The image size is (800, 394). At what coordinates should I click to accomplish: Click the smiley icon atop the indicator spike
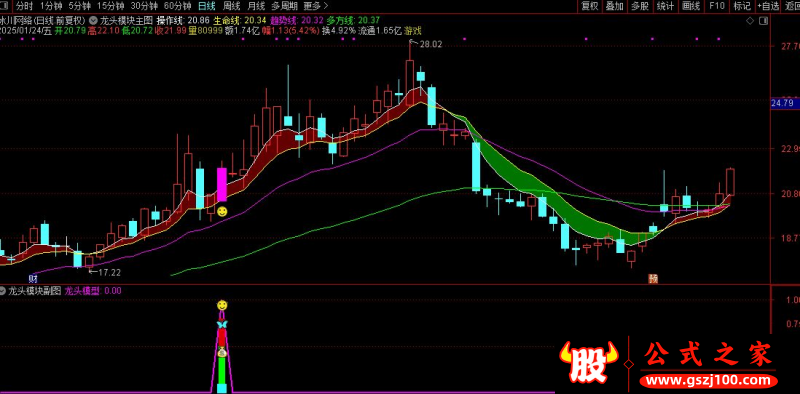tap(222, 305)
